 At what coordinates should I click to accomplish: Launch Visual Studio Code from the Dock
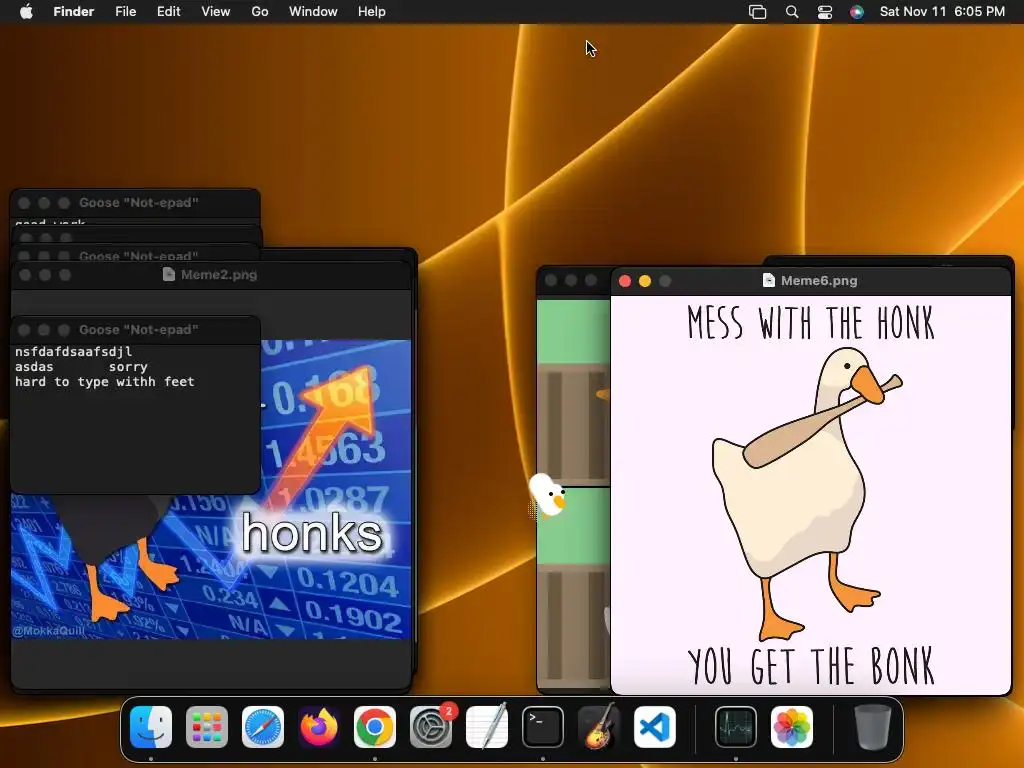tap(655, 727)
